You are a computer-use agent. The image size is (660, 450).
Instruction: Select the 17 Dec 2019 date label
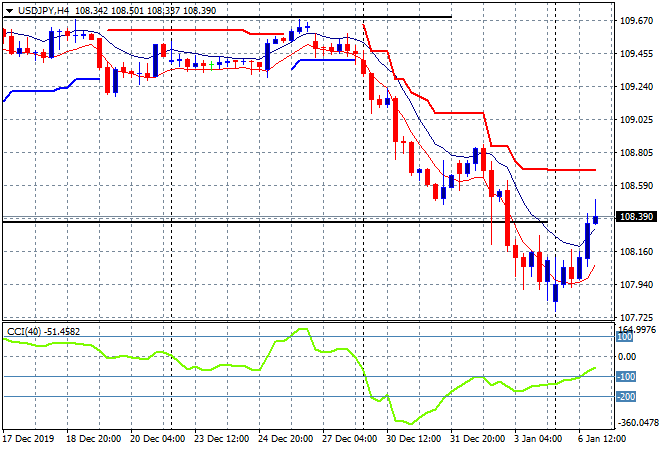coord(31,439)
